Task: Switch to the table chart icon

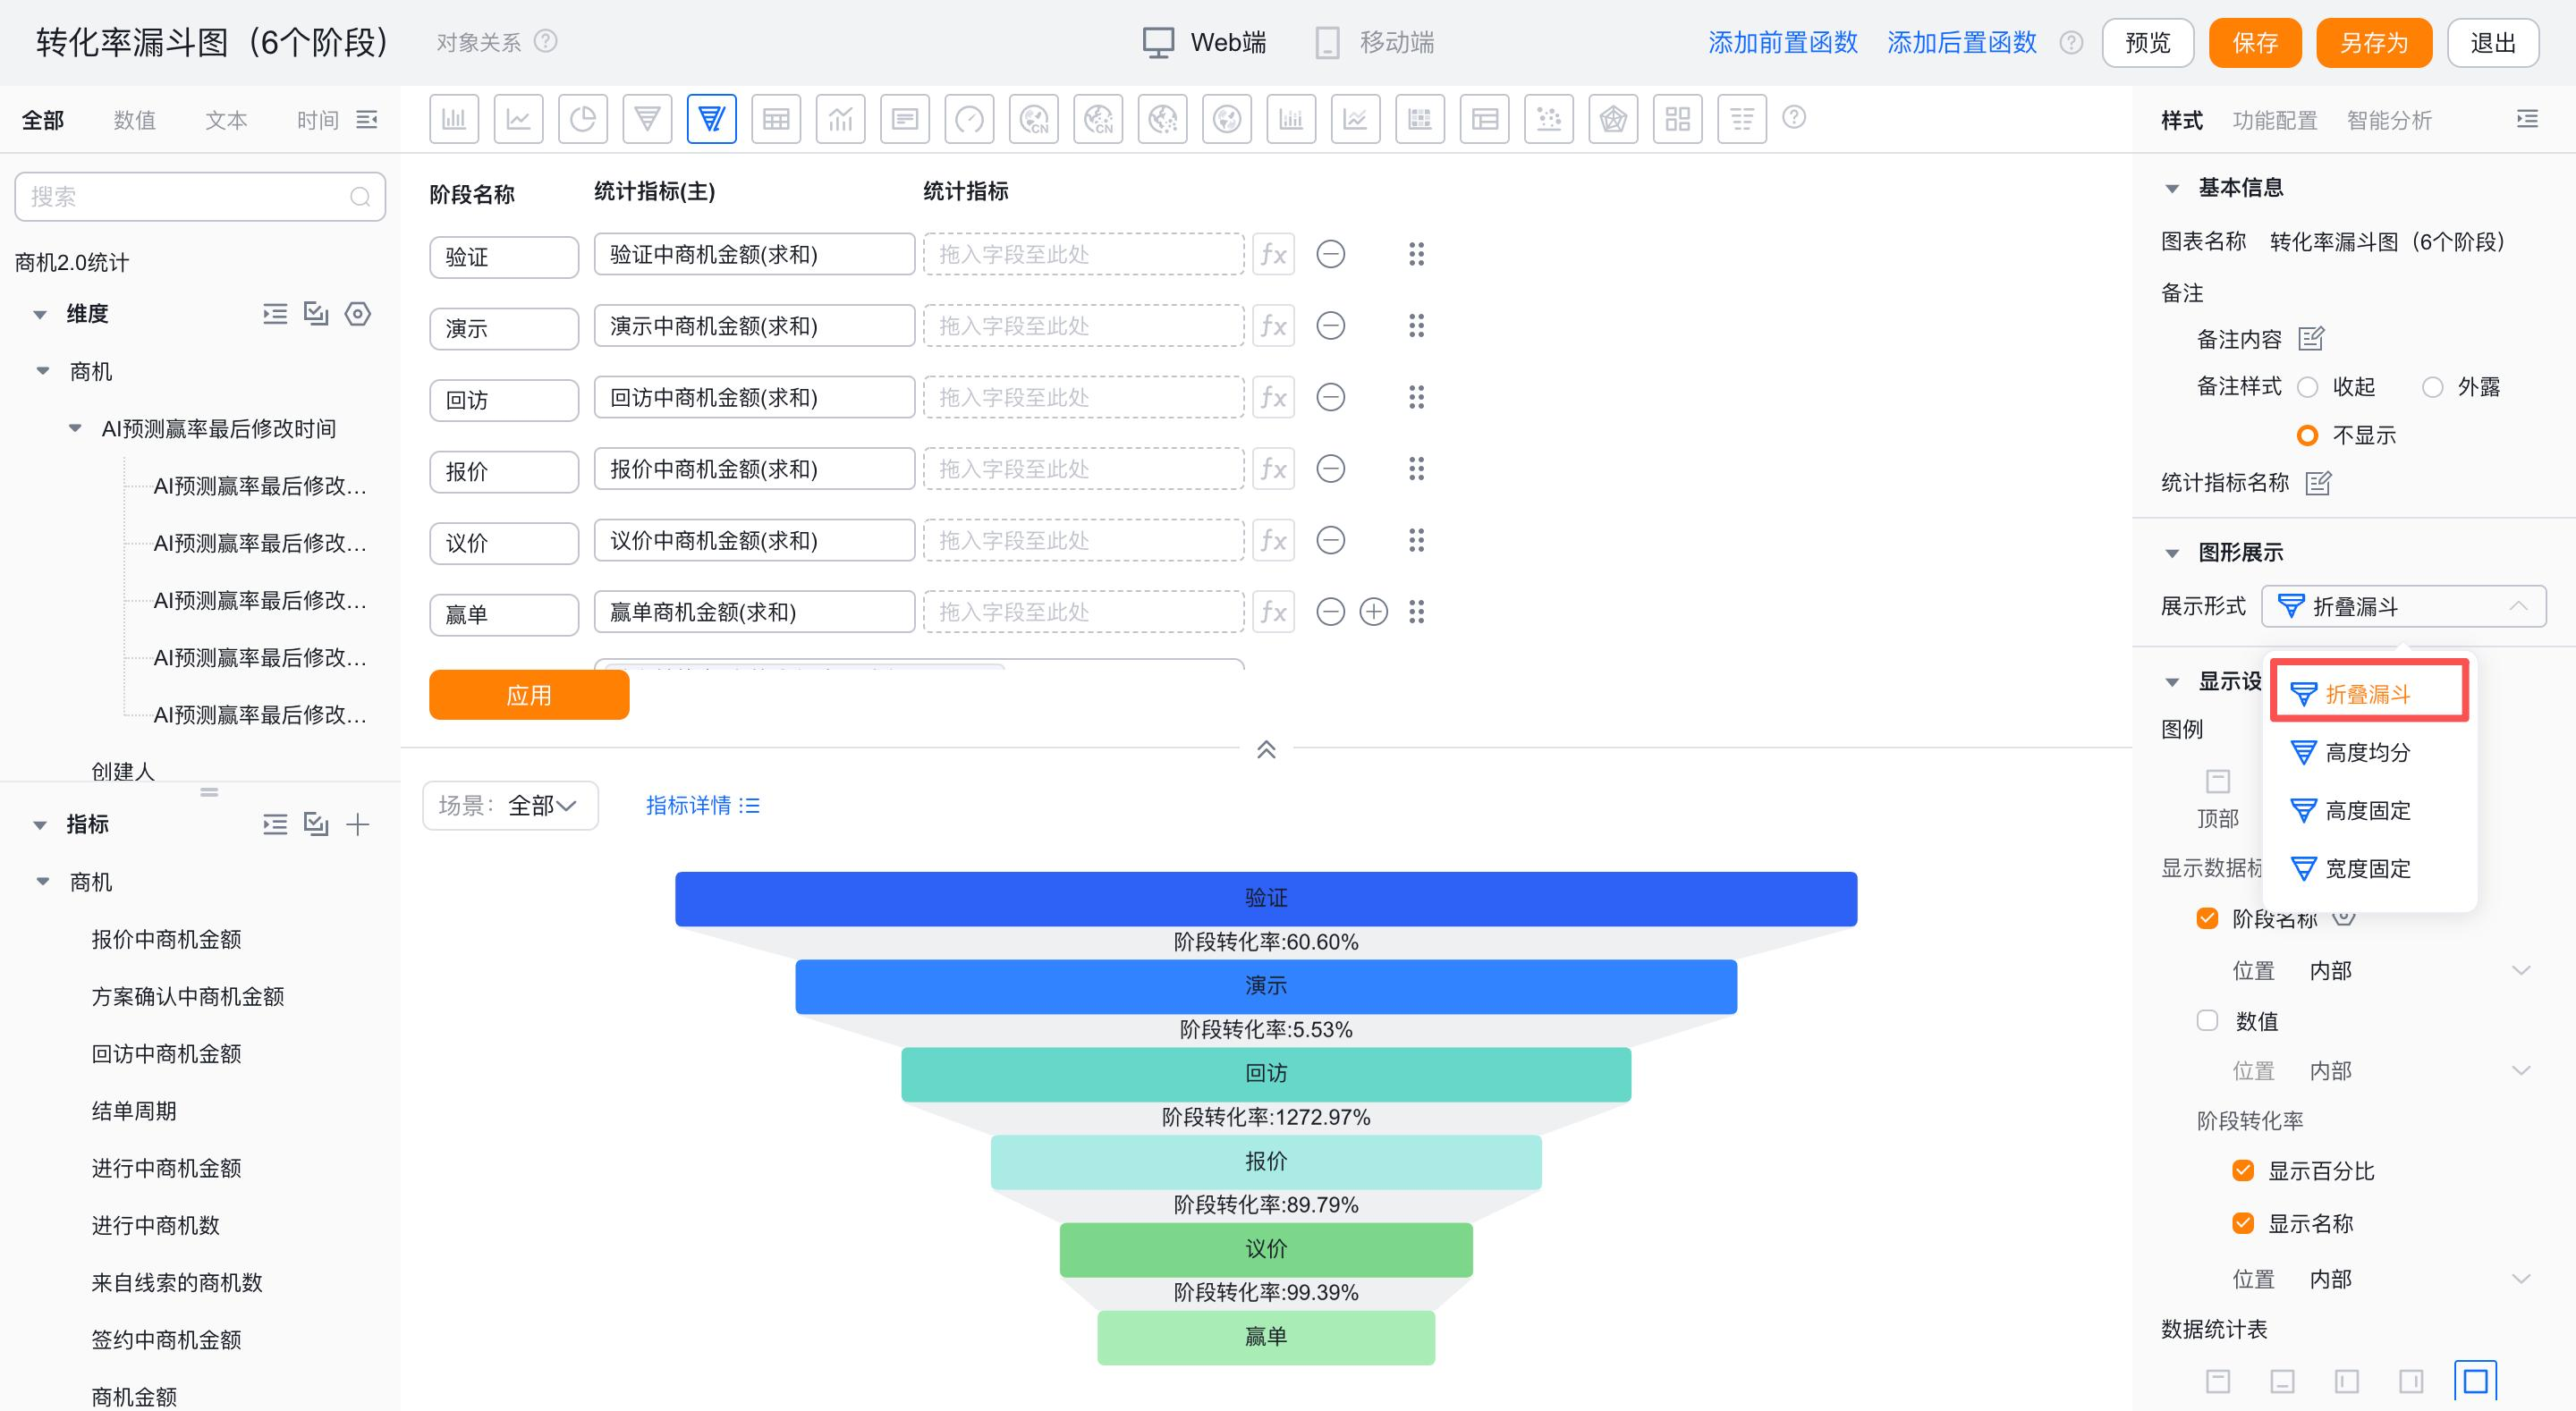Action: (776, 119)
